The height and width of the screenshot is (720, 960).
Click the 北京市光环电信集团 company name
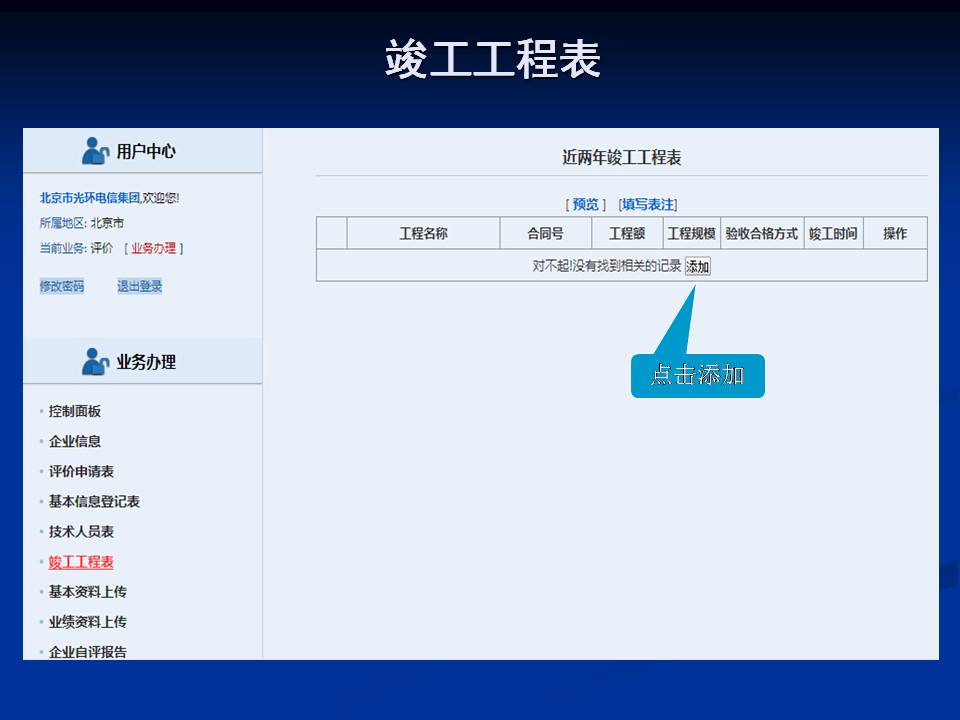coord(90,198)
